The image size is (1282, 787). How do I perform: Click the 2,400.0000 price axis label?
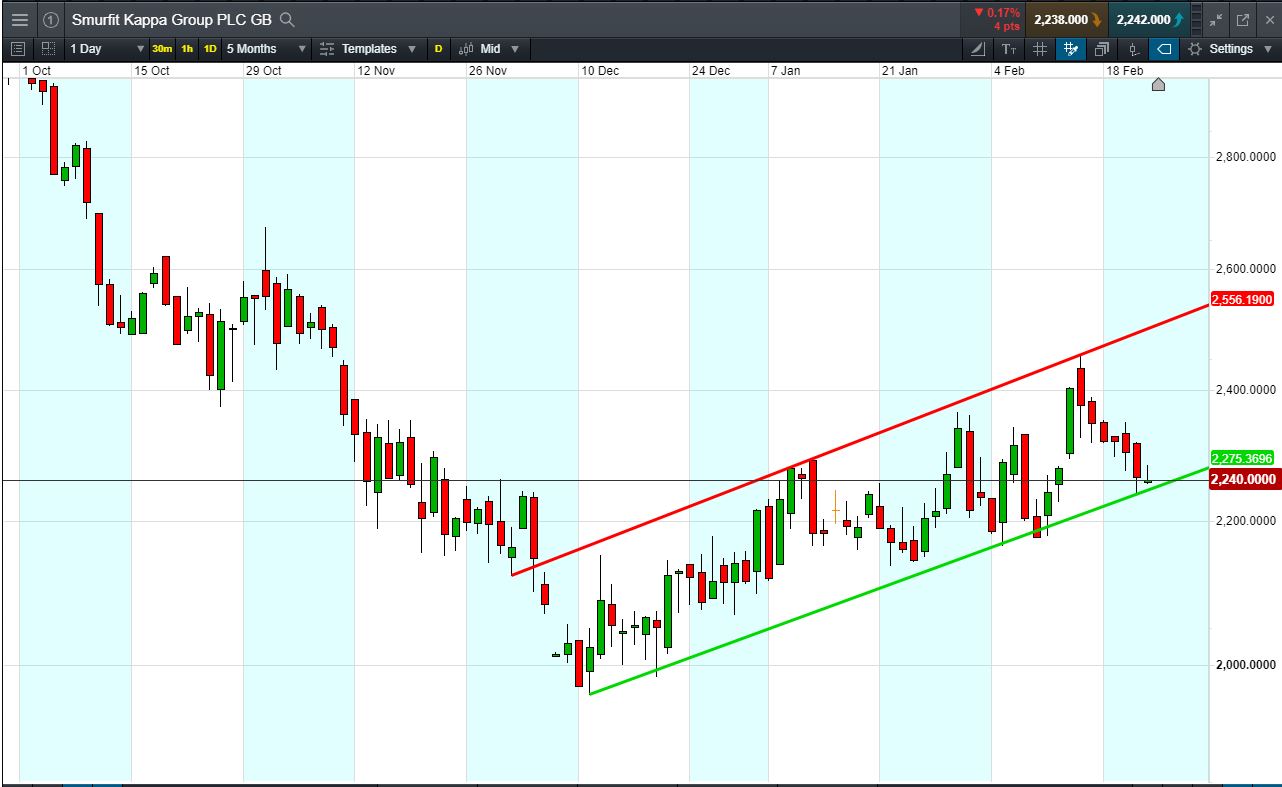1246,390
